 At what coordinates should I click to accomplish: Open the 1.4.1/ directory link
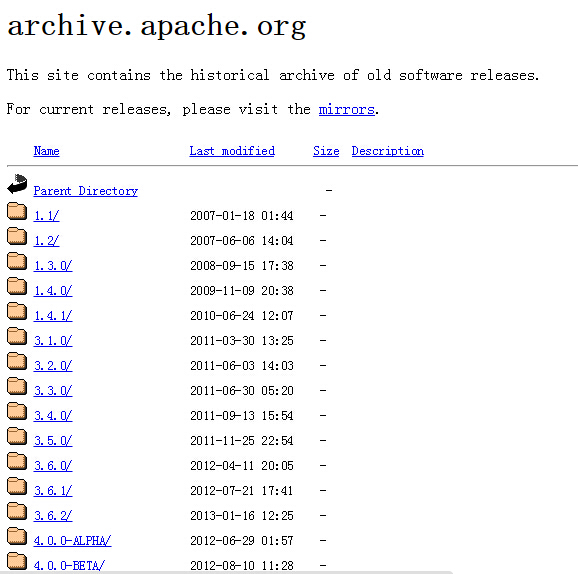pyautogui.click(x=53, y=316)
